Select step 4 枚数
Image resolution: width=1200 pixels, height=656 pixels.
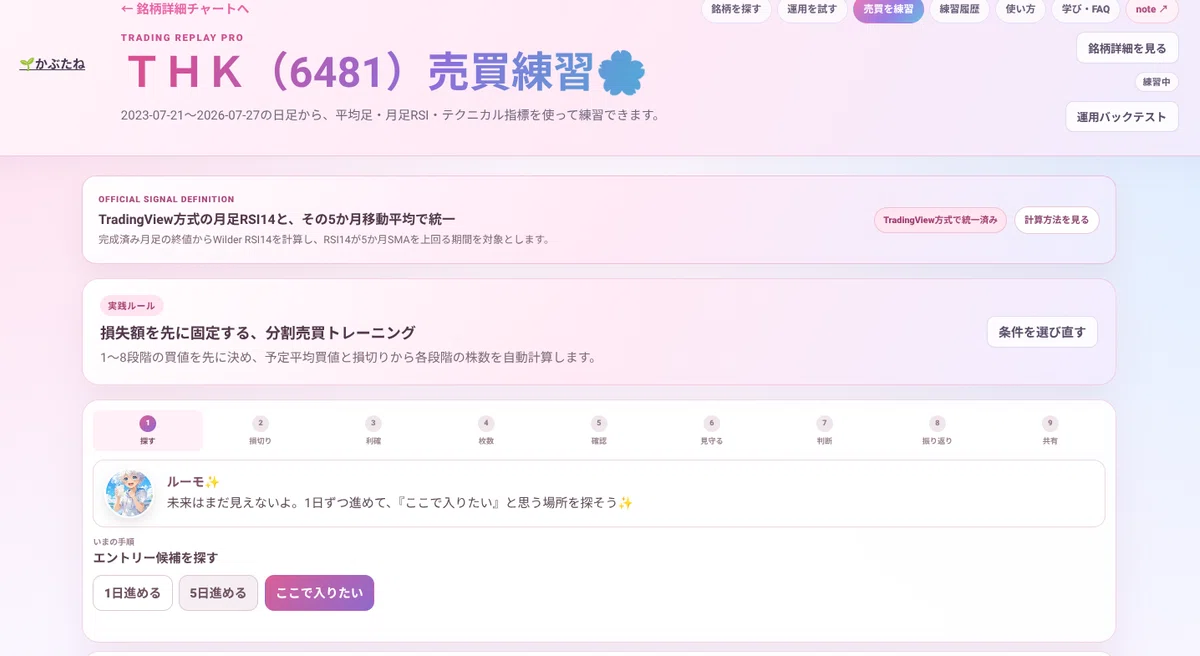[486, 431]
